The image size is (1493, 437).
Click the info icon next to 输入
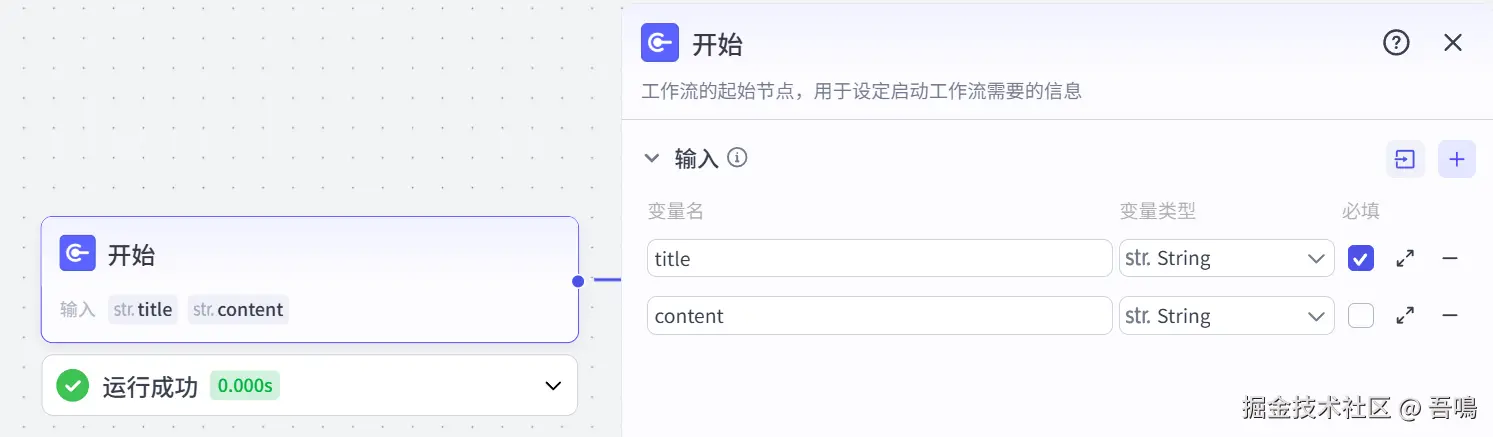point(737,158)
